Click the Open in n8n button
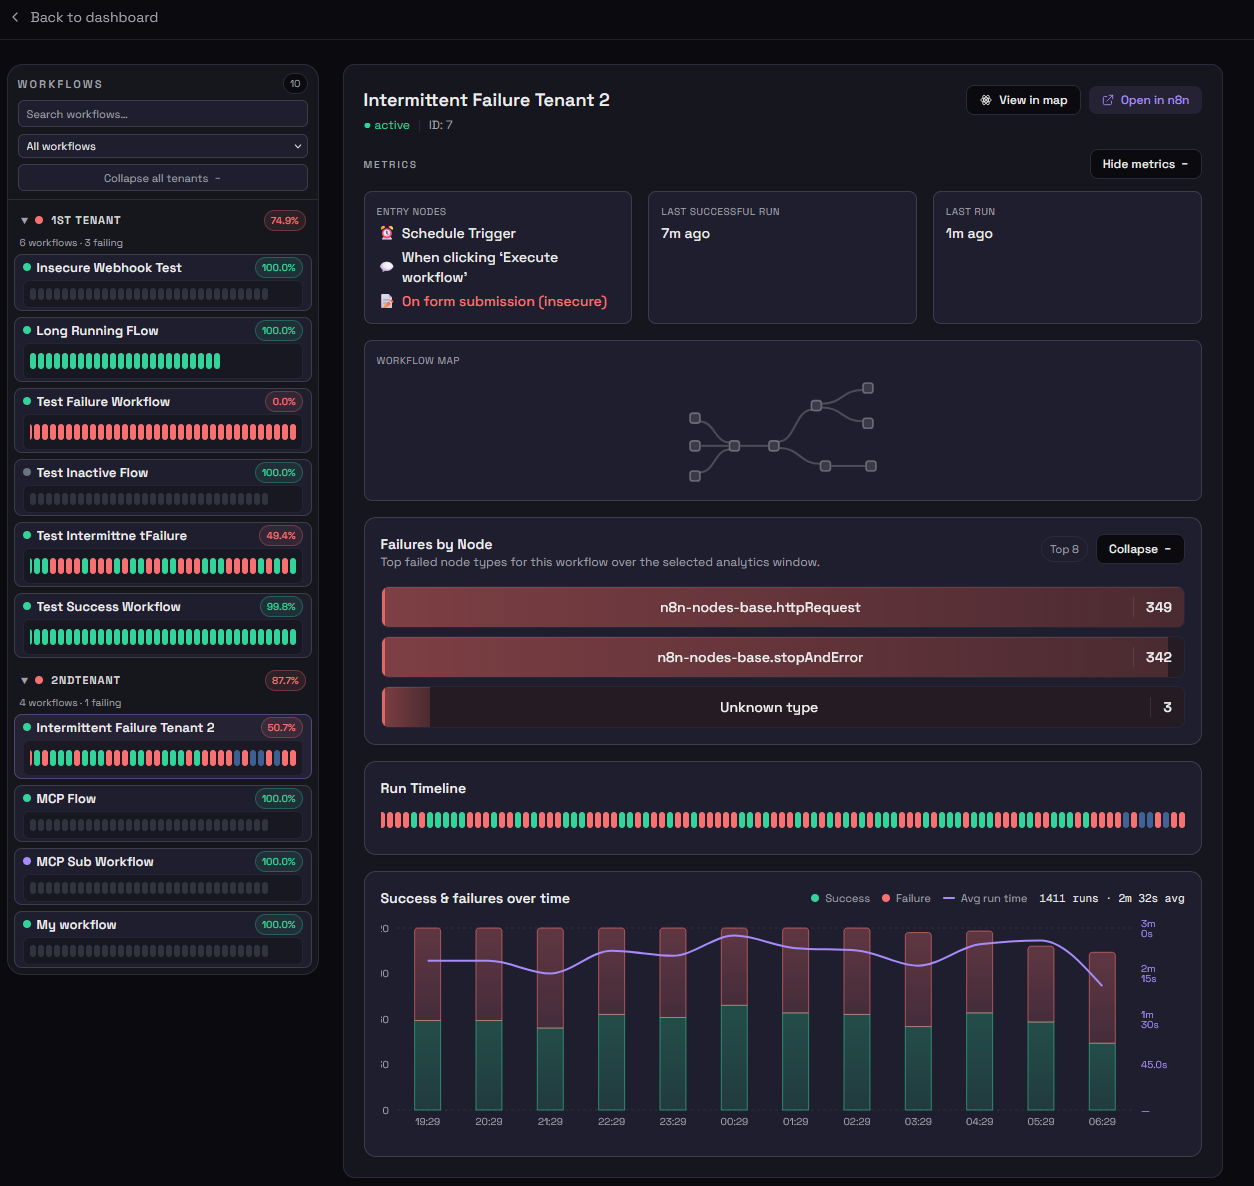Viewport: 1254px width, 1186px height. tap(1145, 100)
